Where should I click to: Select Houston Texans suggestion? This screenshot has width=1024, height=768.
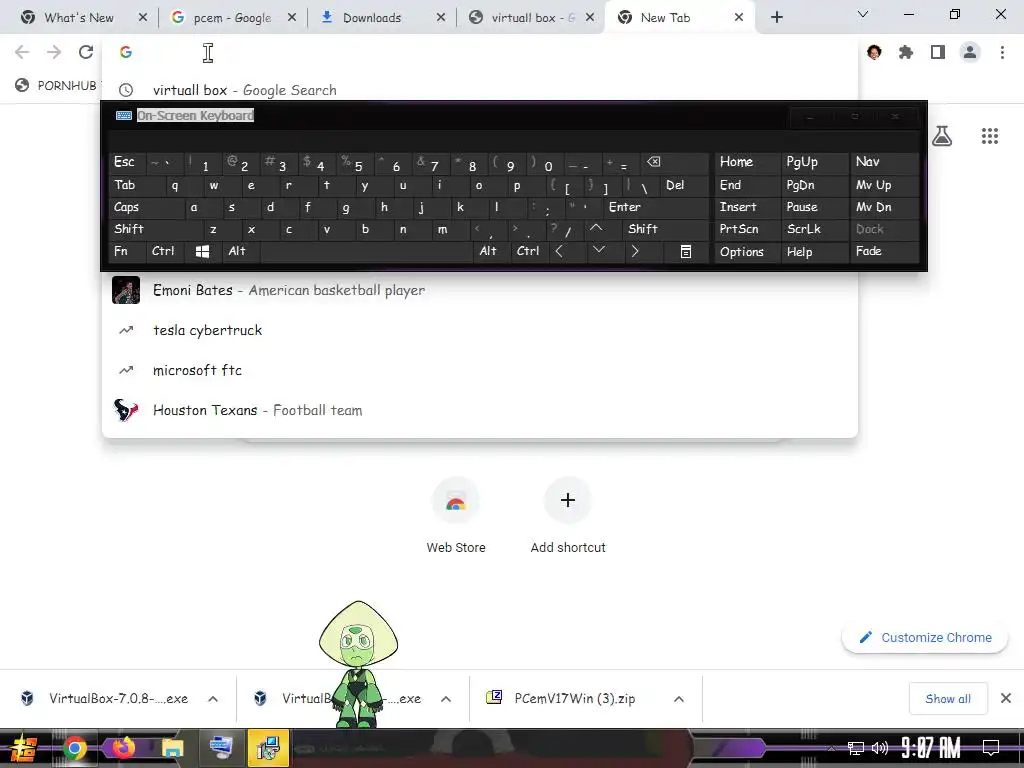click(x=480, y=410)
